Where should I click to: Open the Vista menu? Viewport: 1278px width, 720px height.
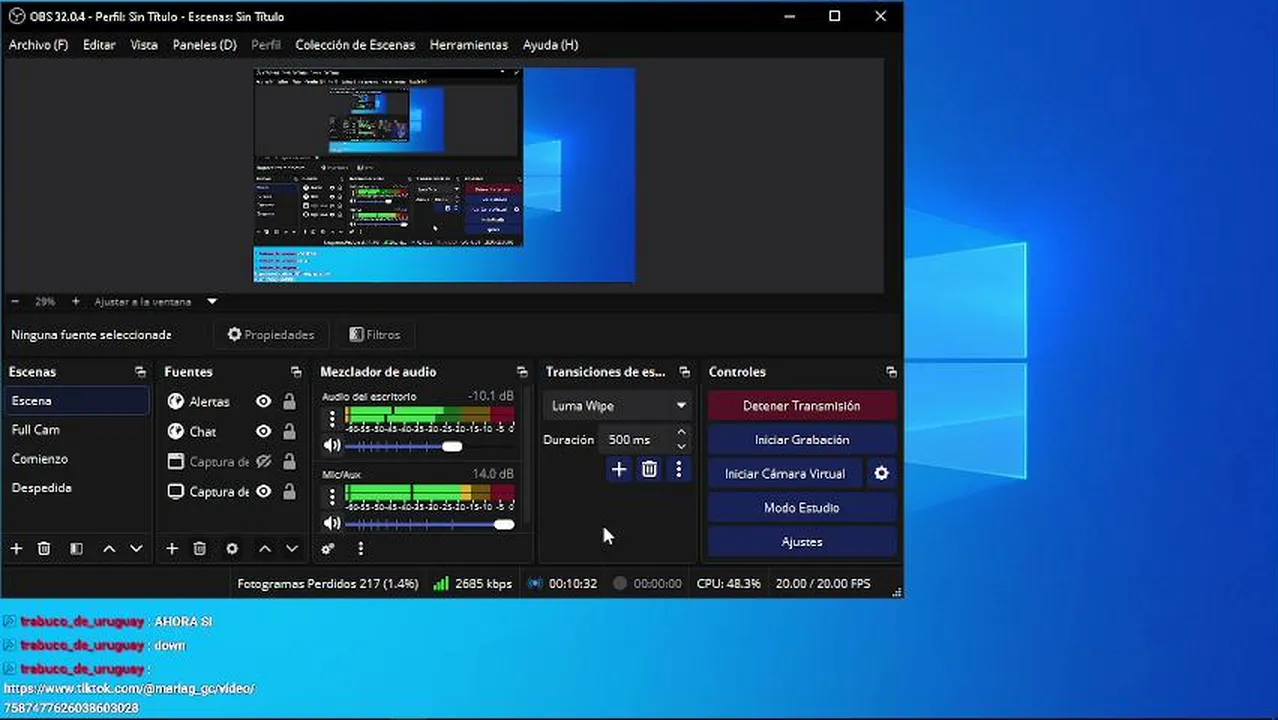point(144,45)
